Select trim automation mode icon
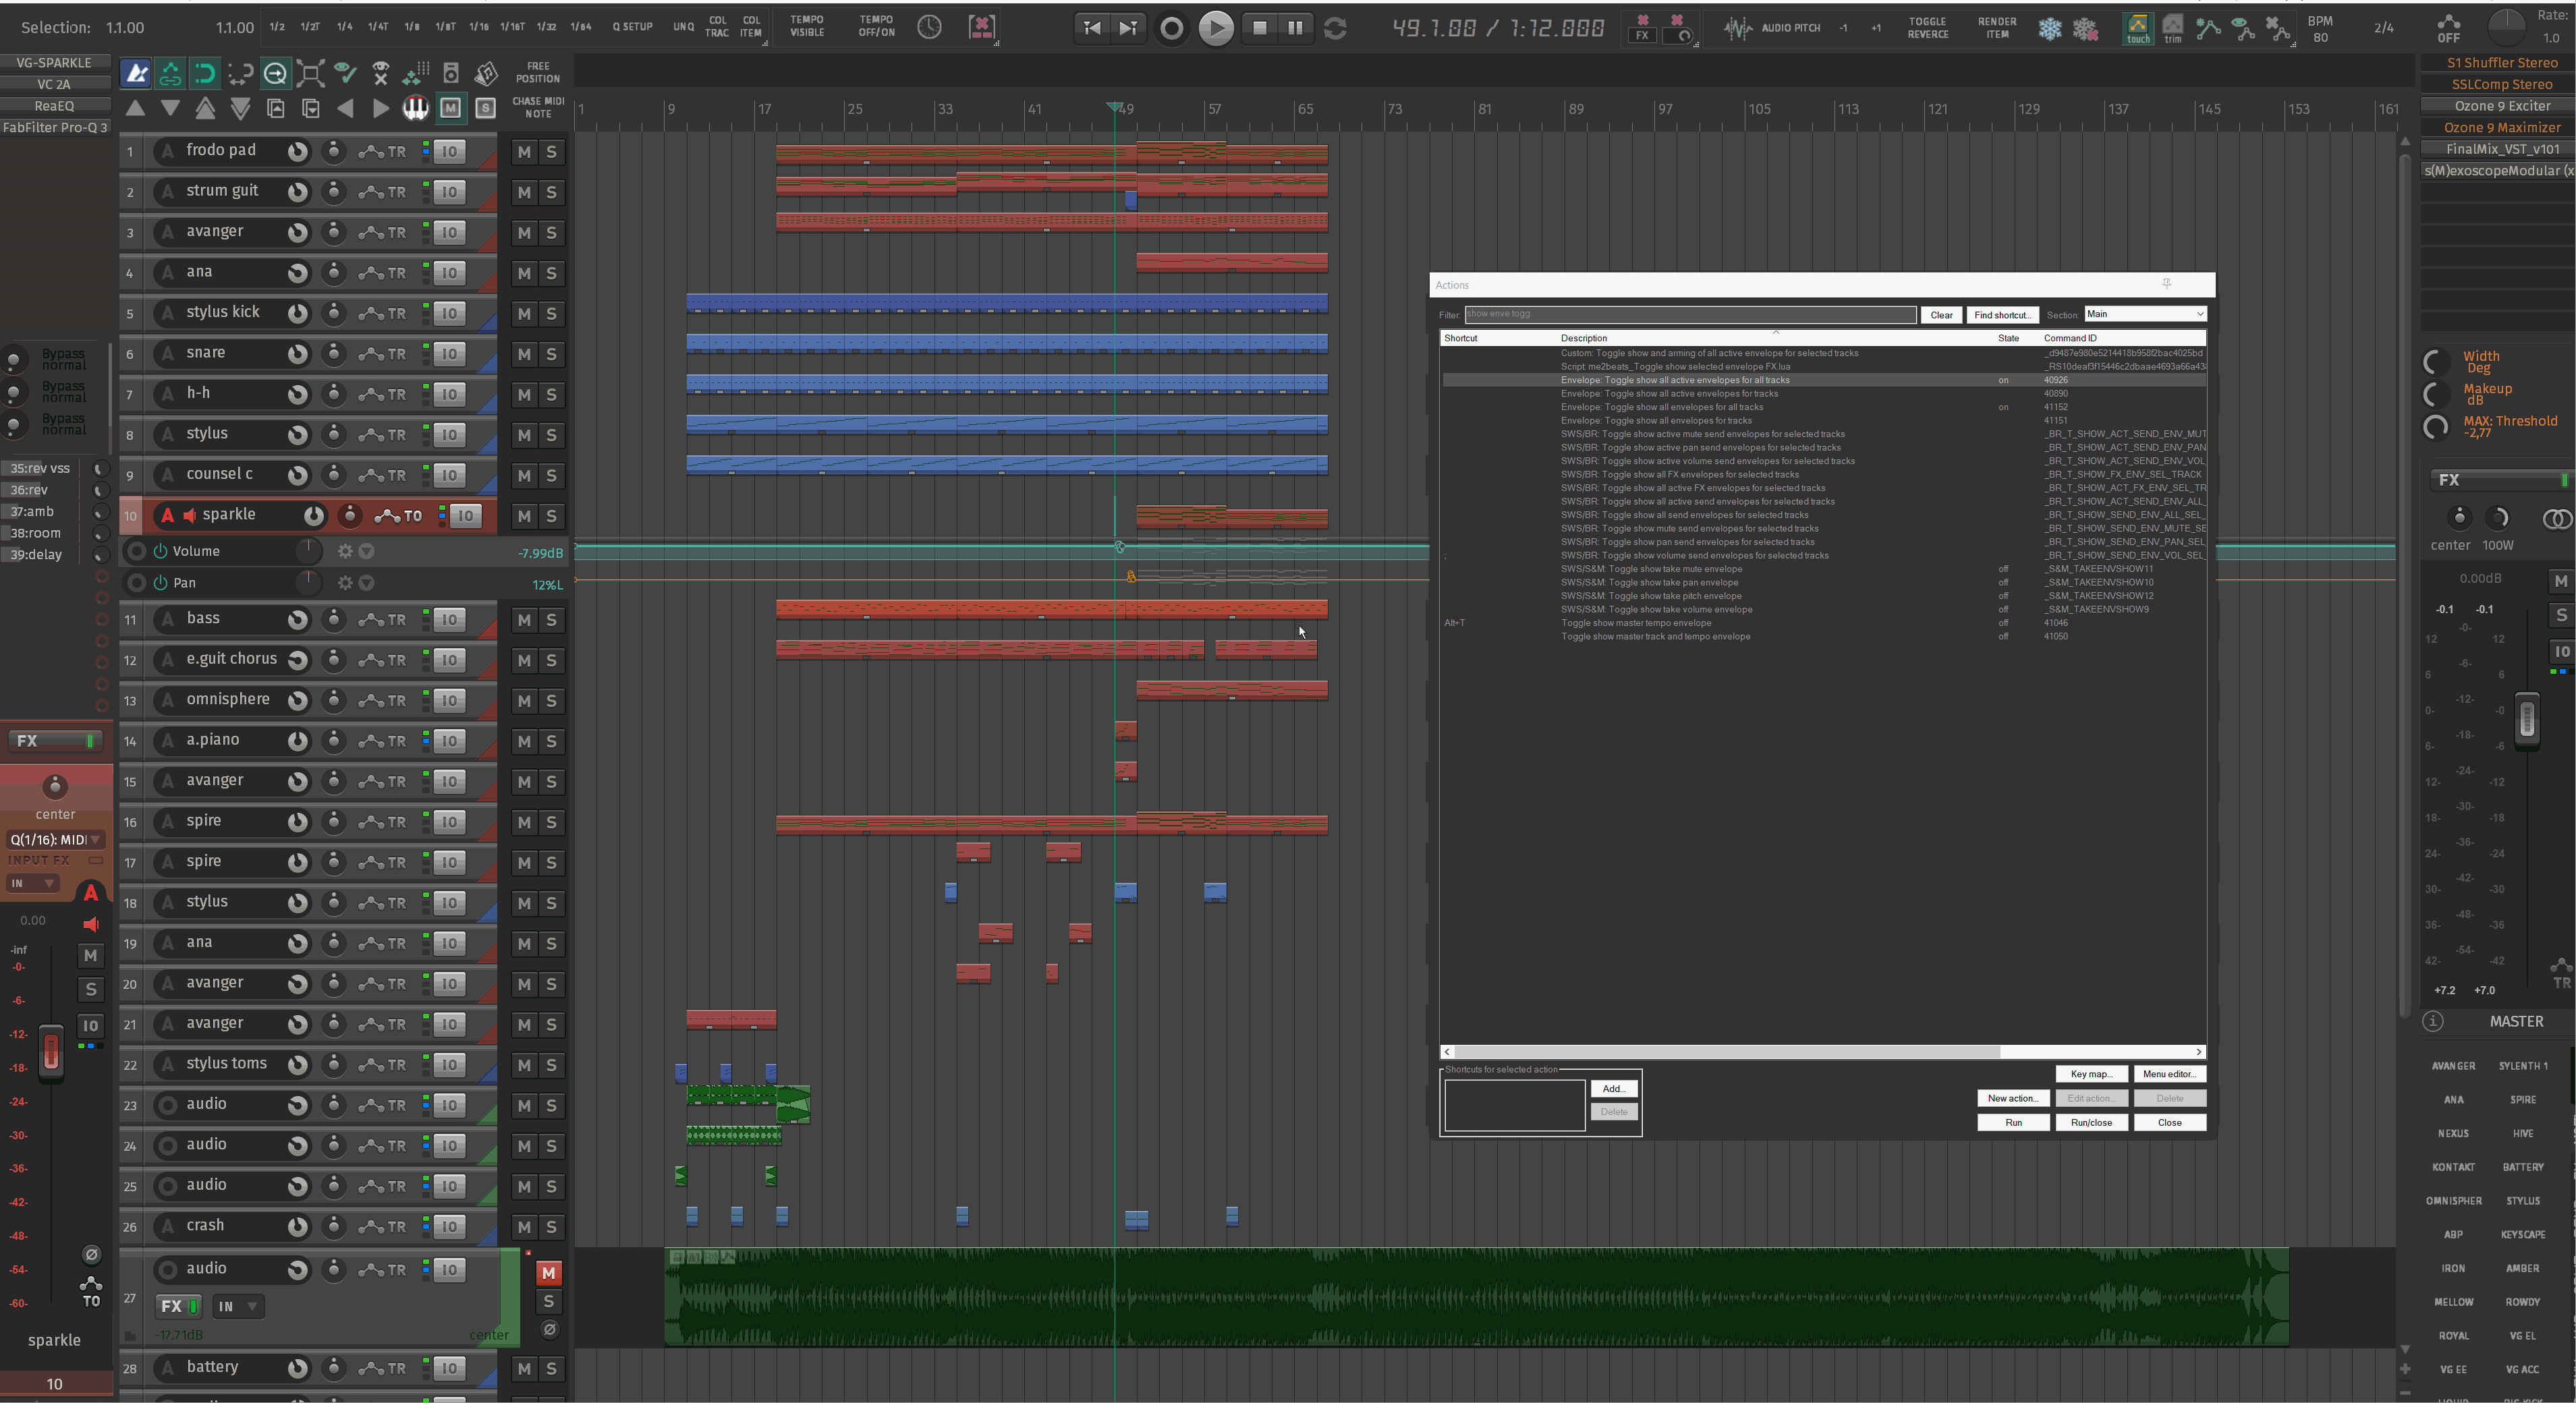The width and height of the screenshot is (2576, 1403). pyautogui.click(x=2172, y=28)
